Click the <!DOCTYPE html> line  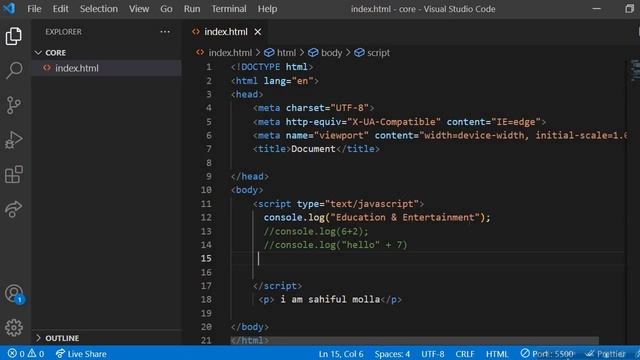(x=272, y=67)
